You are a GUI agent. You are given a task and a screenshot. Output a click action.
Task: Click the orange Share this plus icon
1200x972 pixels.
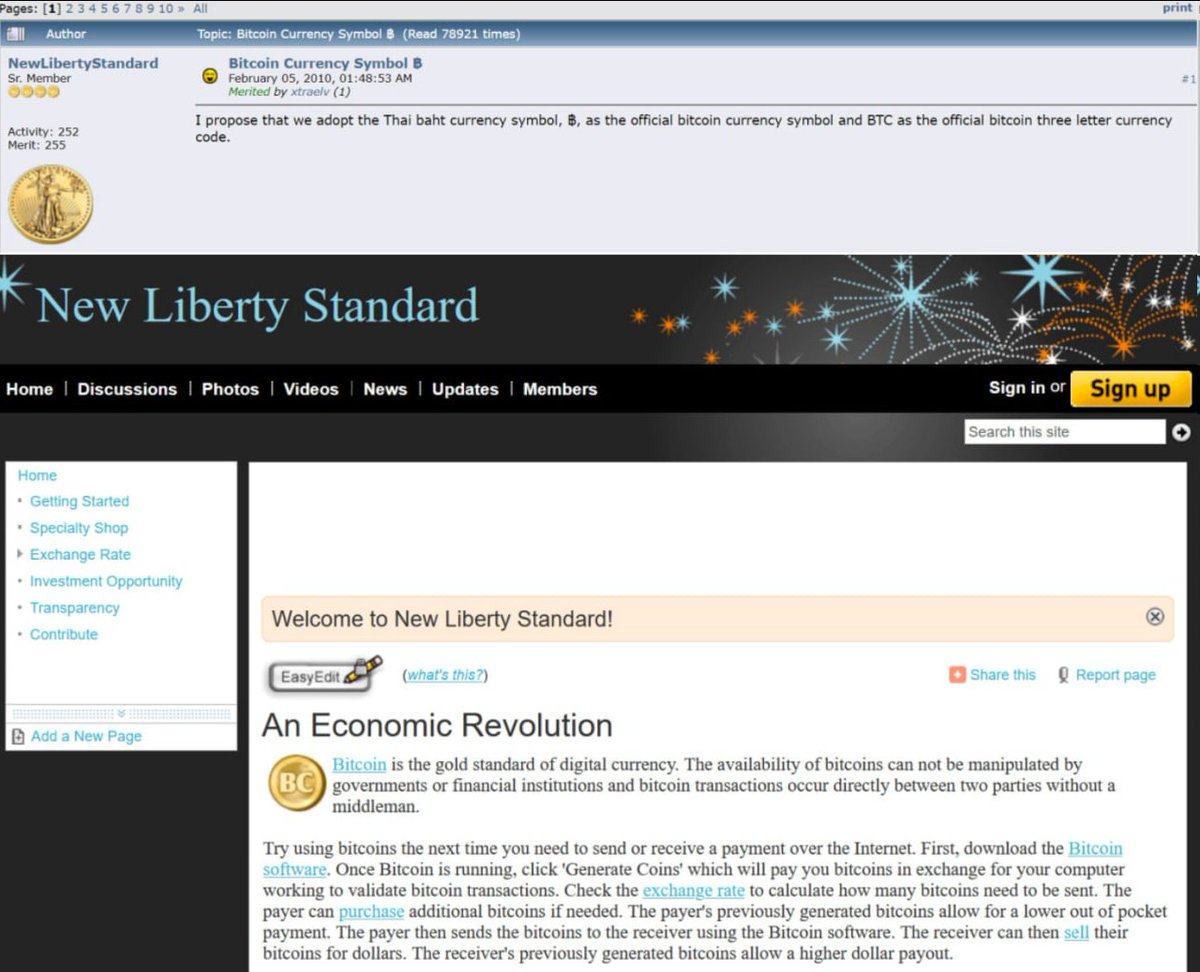[x=957, y=675]
